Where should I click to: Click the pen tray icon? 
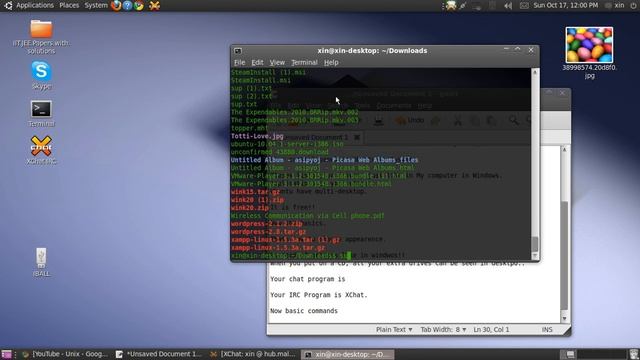coord(463,6)
